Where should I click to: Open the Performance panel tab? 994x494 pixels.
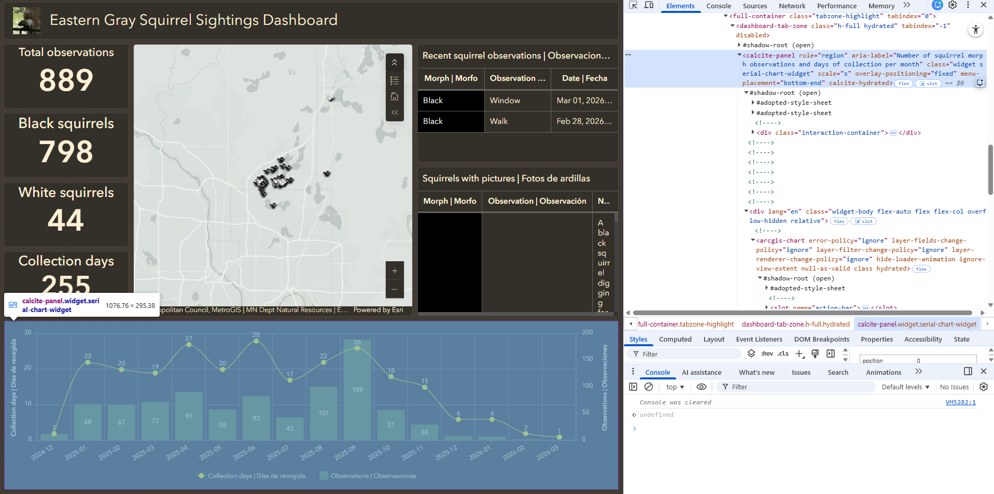[837, 6]
